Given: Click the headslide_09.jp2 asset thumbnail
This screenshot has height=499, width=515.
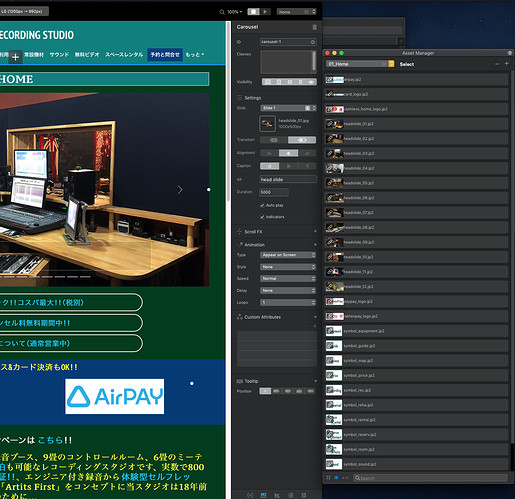Looking at the screenshot, I should pos(334,242).
